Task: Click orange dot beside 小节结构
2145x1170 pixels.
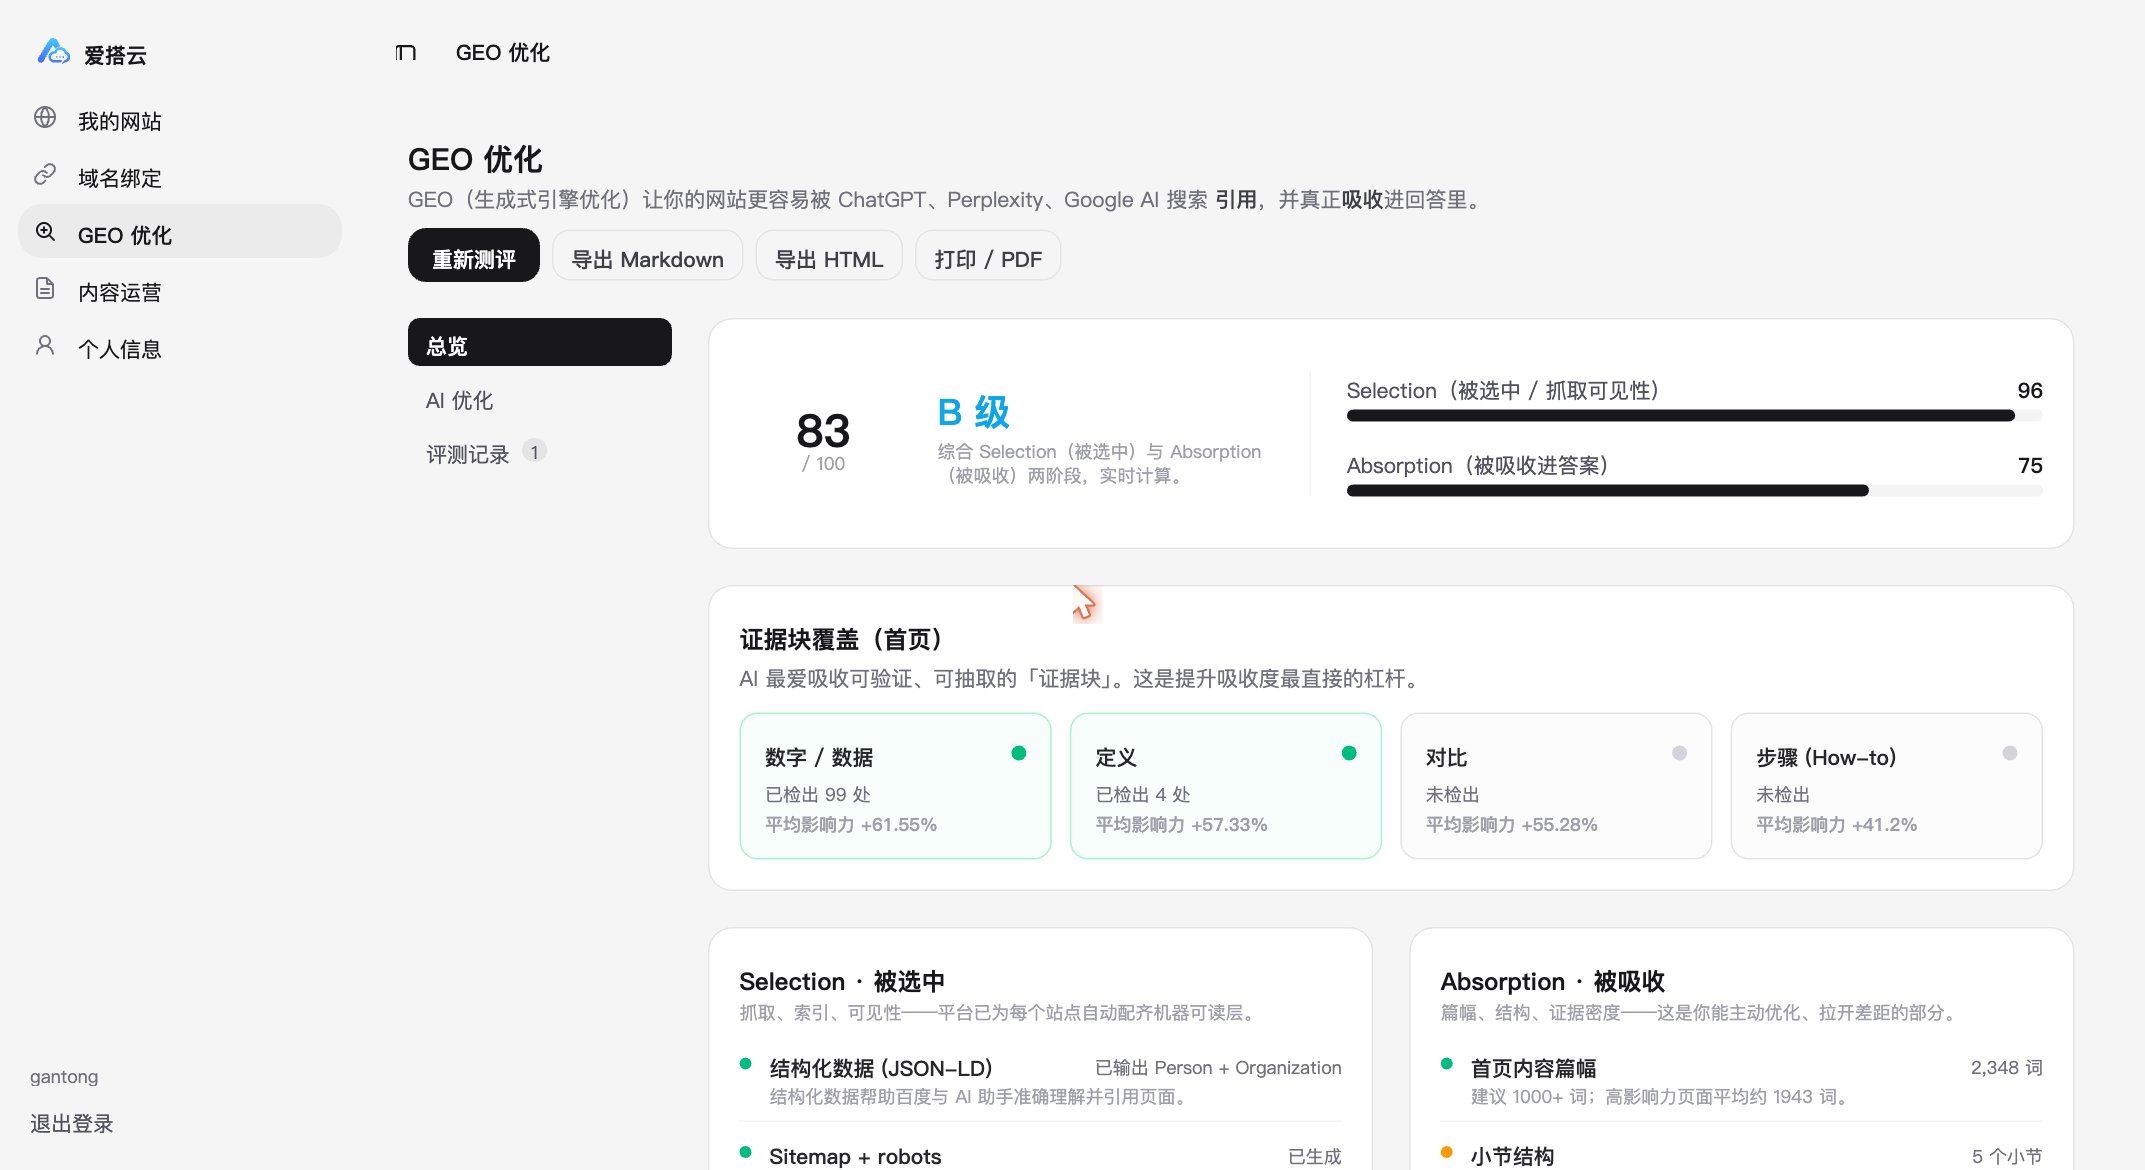Action: point(1447,1152)
